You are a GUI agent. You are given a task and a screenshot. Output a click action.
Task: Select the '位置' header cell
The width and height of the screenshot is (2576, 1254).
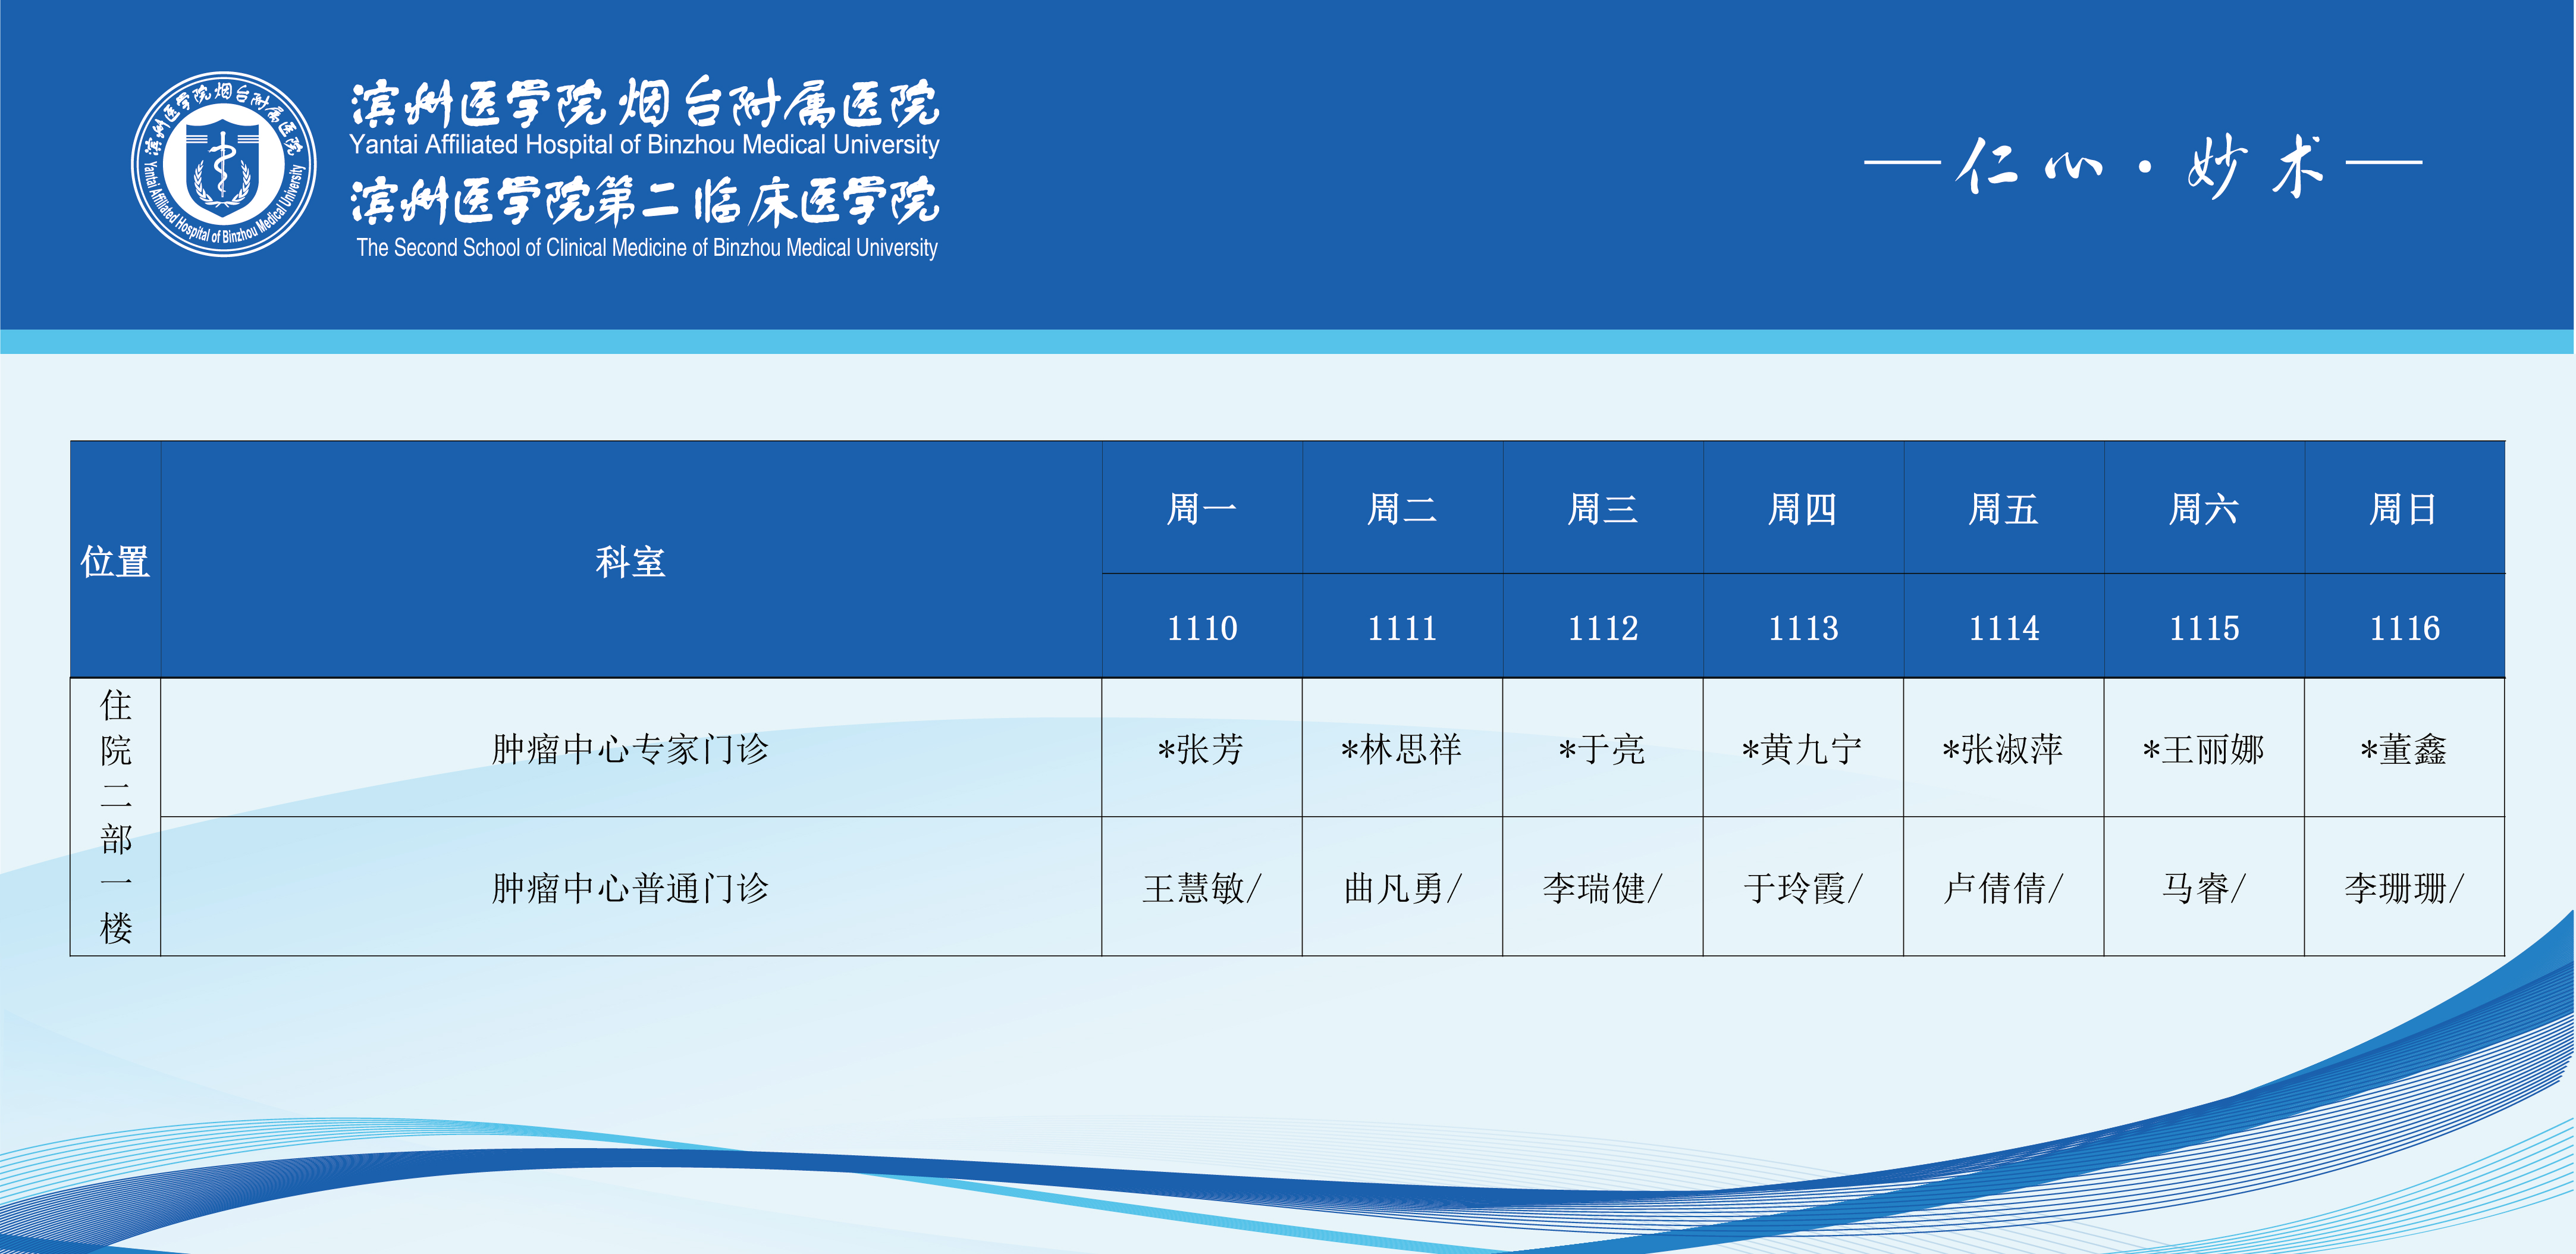click(115, 561)
